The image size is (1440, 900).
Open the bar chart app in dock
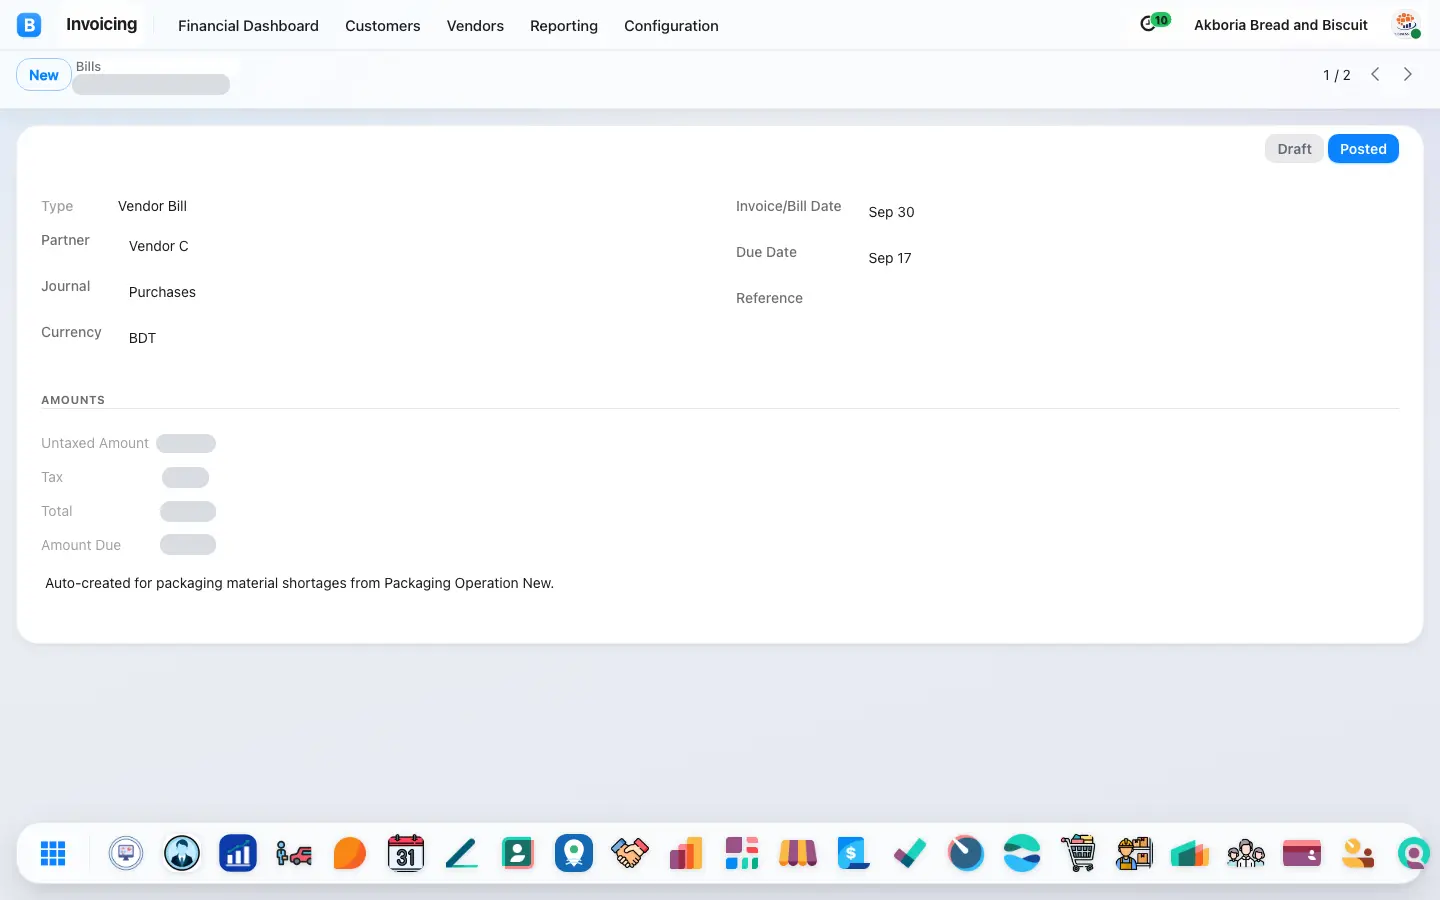(238, 853)
